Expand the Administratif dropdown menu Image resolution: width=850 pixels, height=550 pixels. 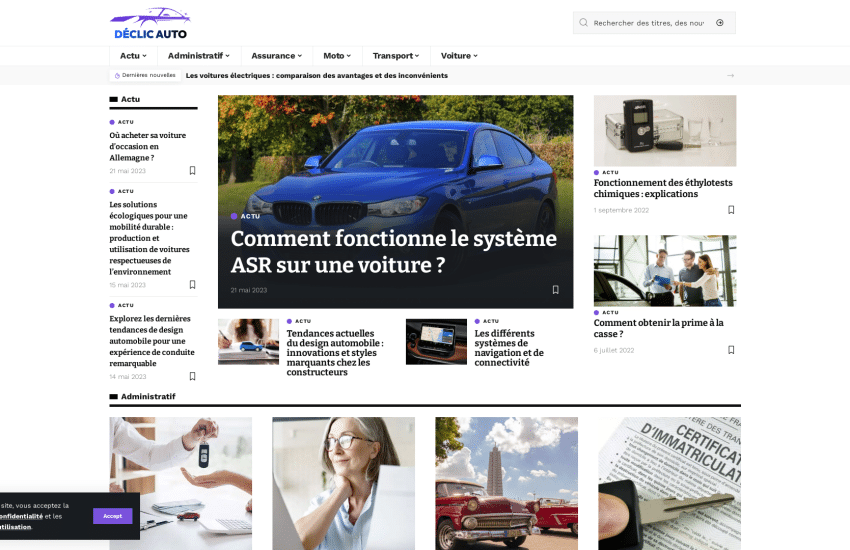[198, 56]
